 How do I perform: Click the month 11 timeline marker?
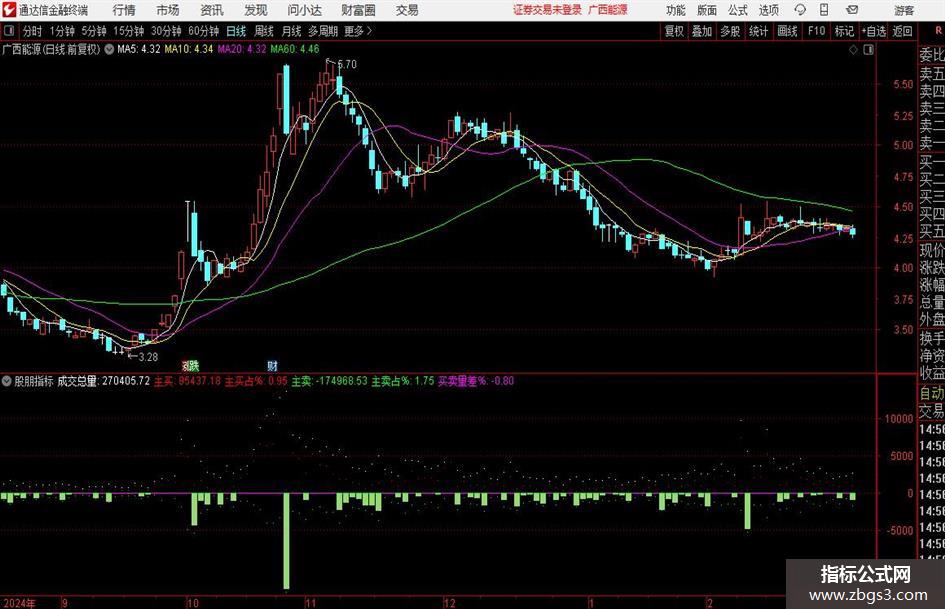click(x=310, y=603)
